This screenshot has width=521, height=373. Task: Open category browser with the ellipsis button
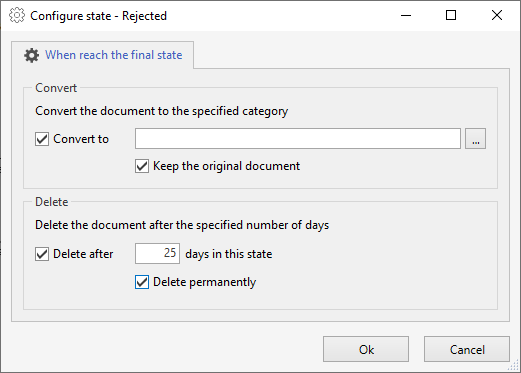pyautogui.click(x=476, y=139)
